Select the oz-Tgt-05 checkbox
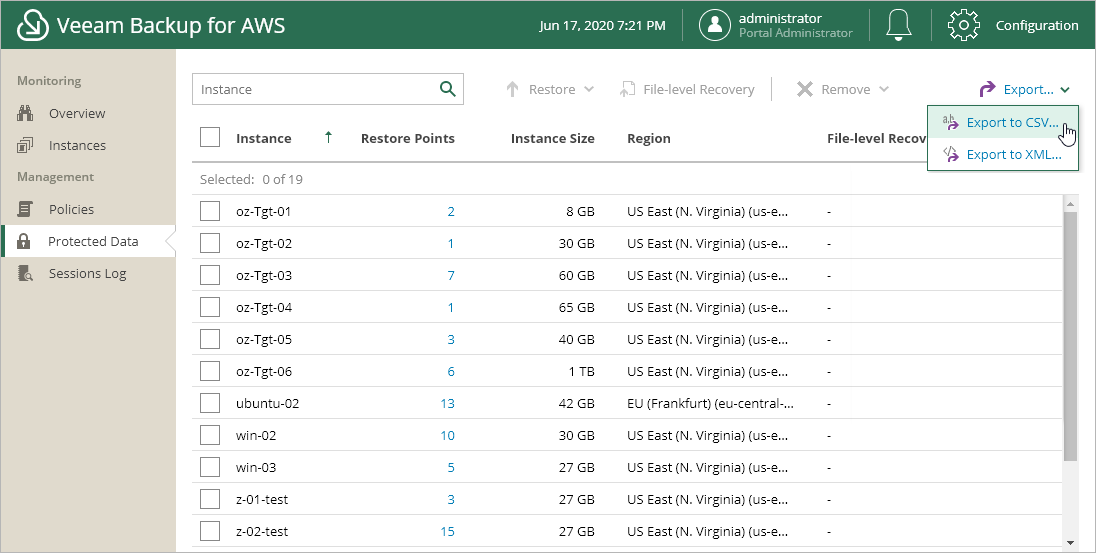 click(210, 339)
